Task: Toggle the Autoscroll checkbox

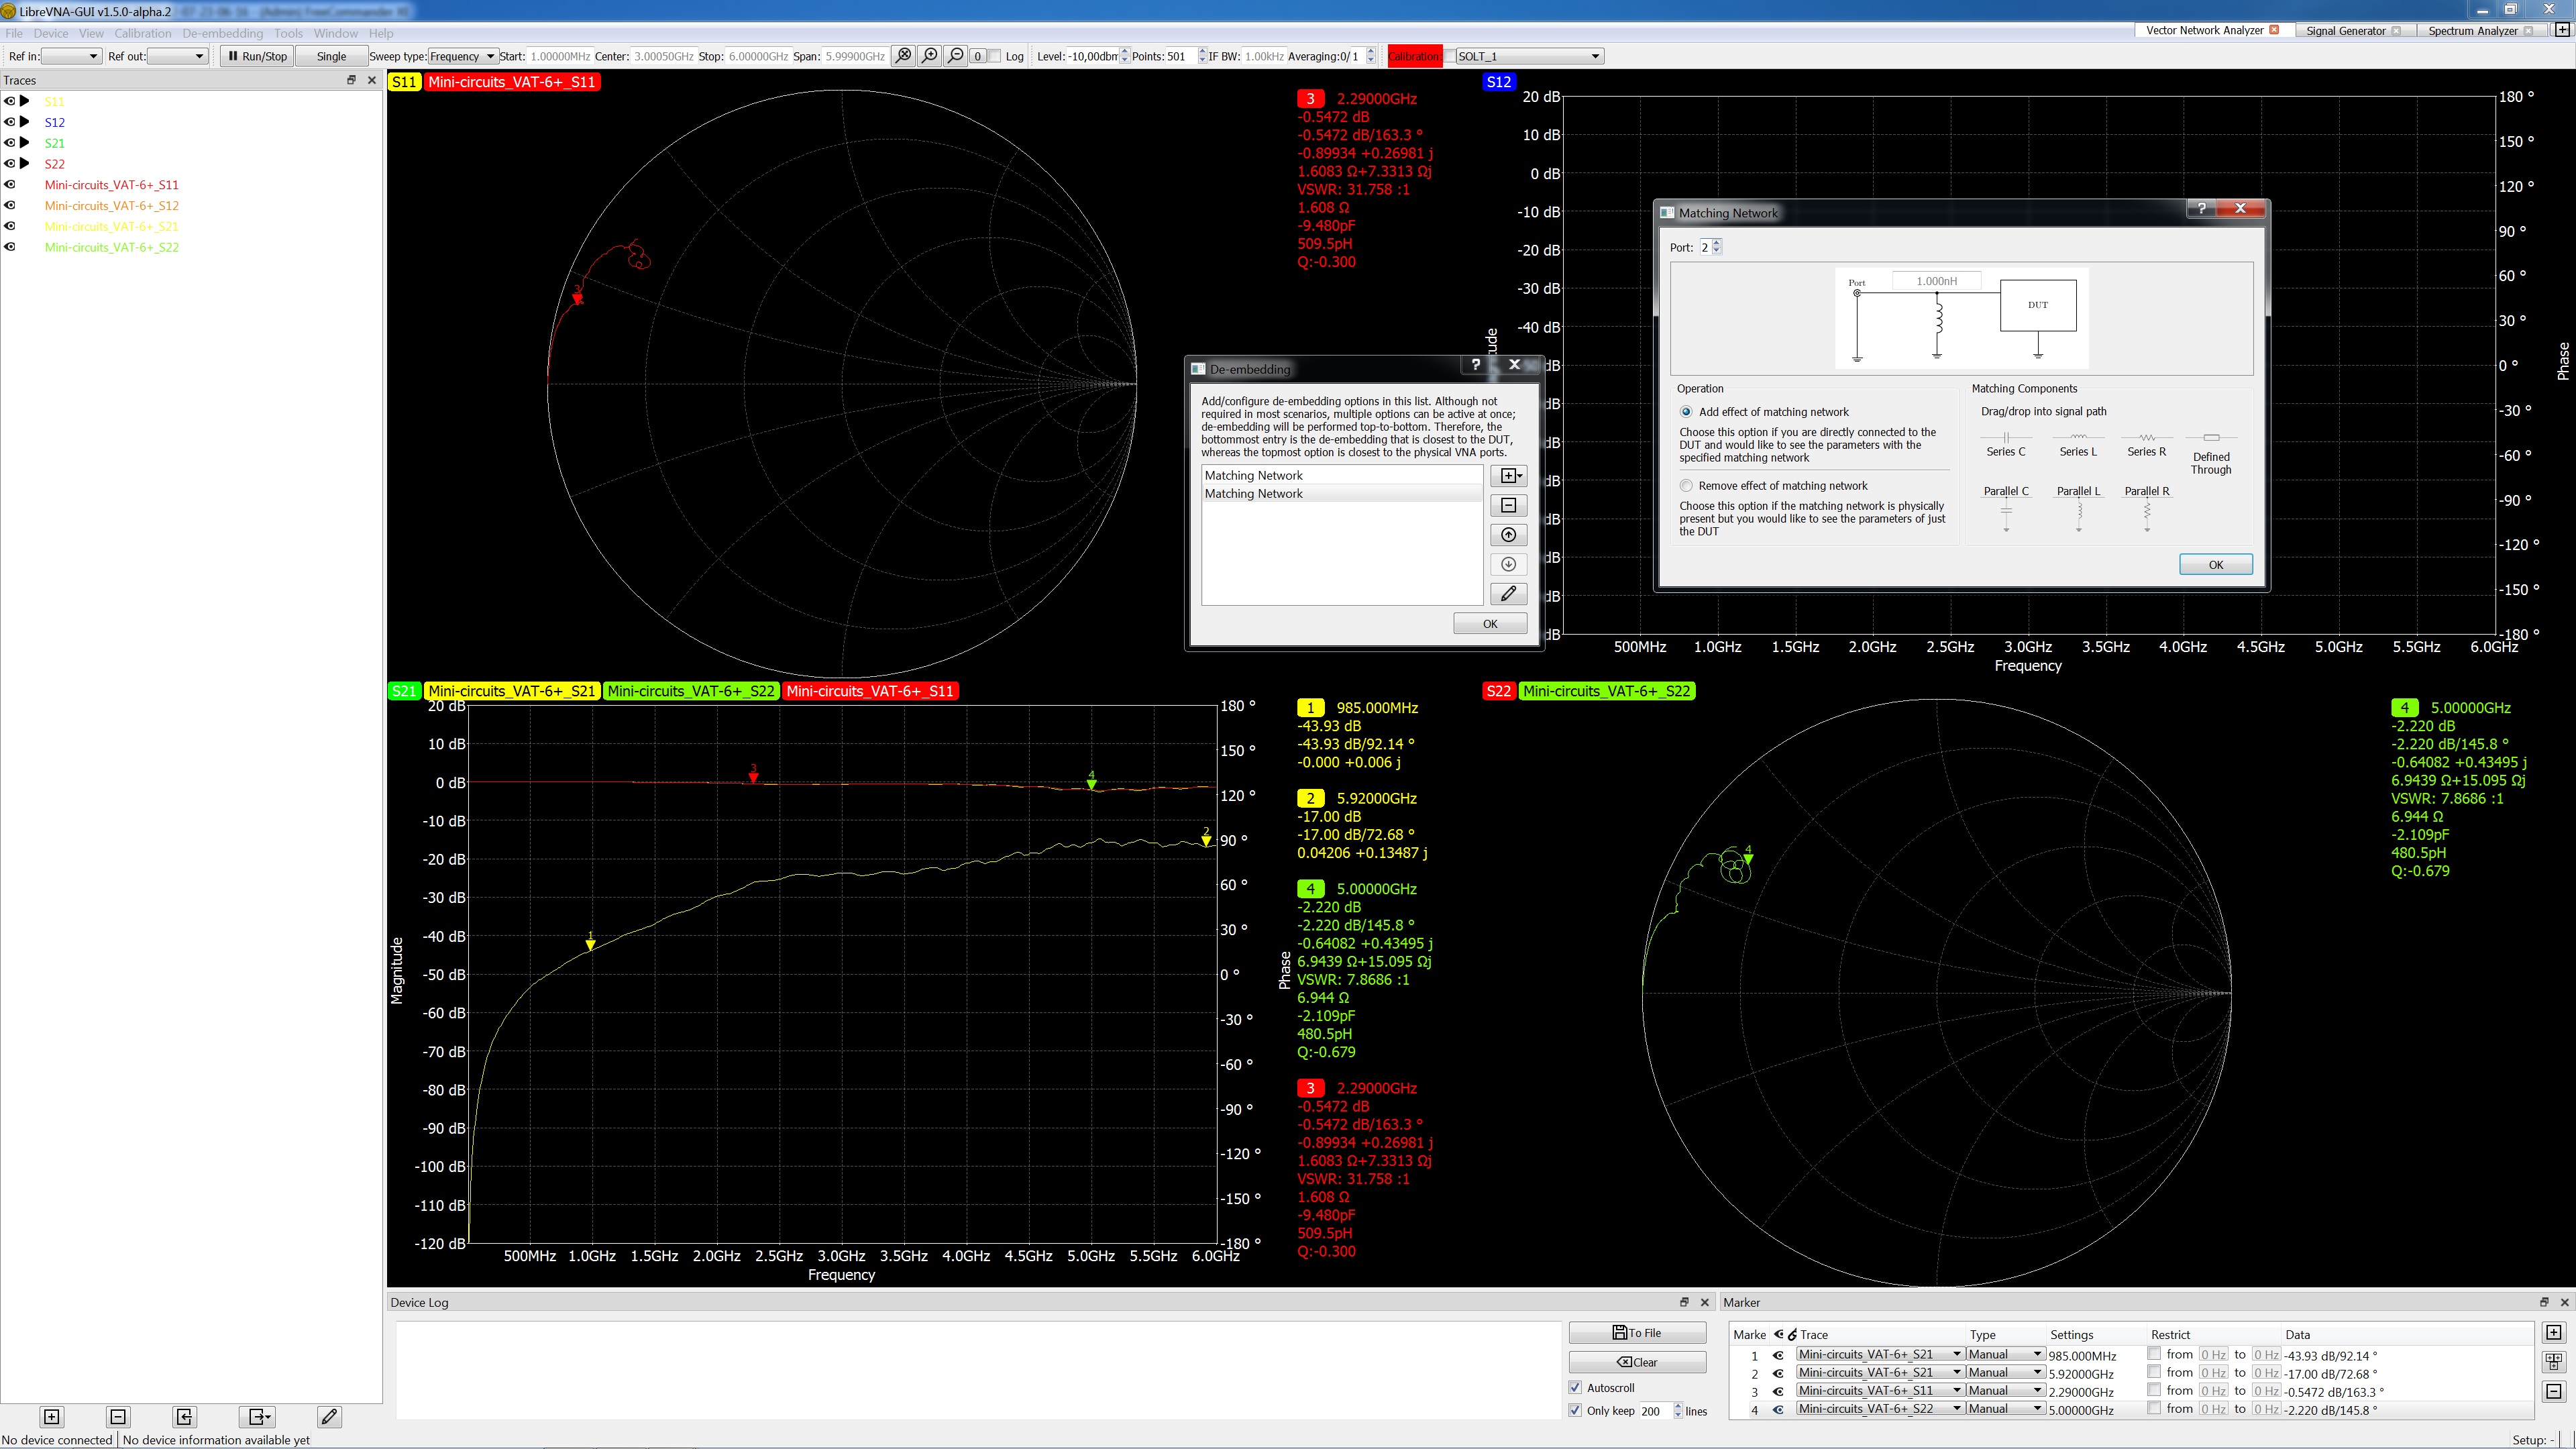Action: click(x=1576, y=1388)
